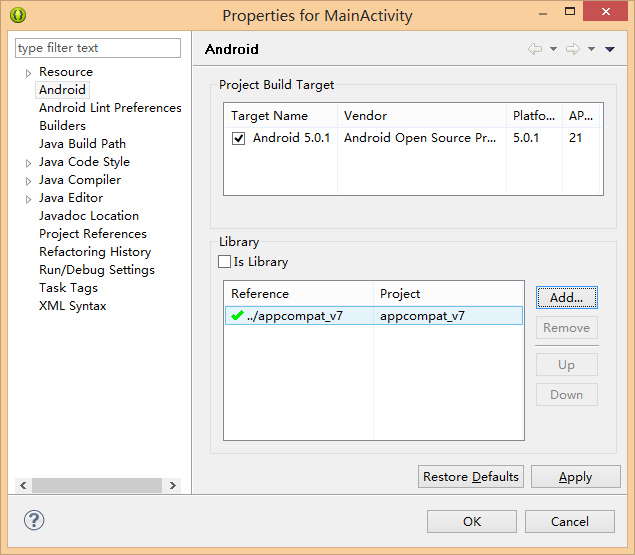
Task: Toggle the Android 5.0.1 target checkbox
Action: tap(239, 138)
